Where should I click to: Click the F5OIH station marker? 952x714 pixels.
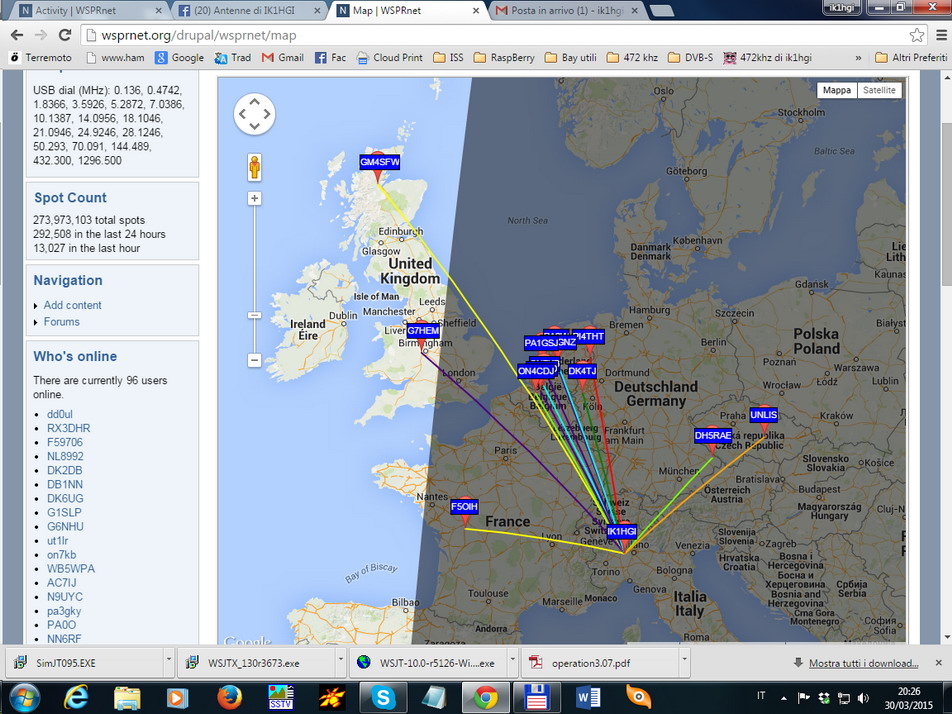point(464,507)
